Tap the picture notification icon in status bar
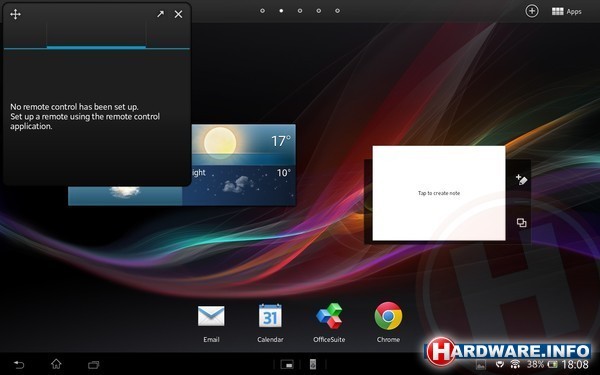Screen dimensions: 600x375 click(481, 364)
